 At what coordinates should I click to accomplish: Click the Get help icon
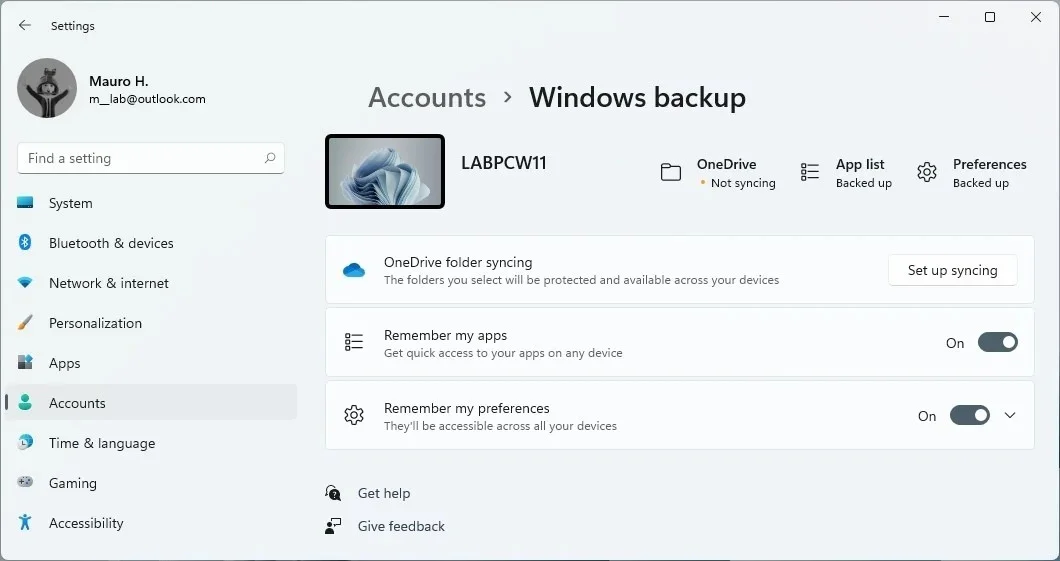pos(333,493)
